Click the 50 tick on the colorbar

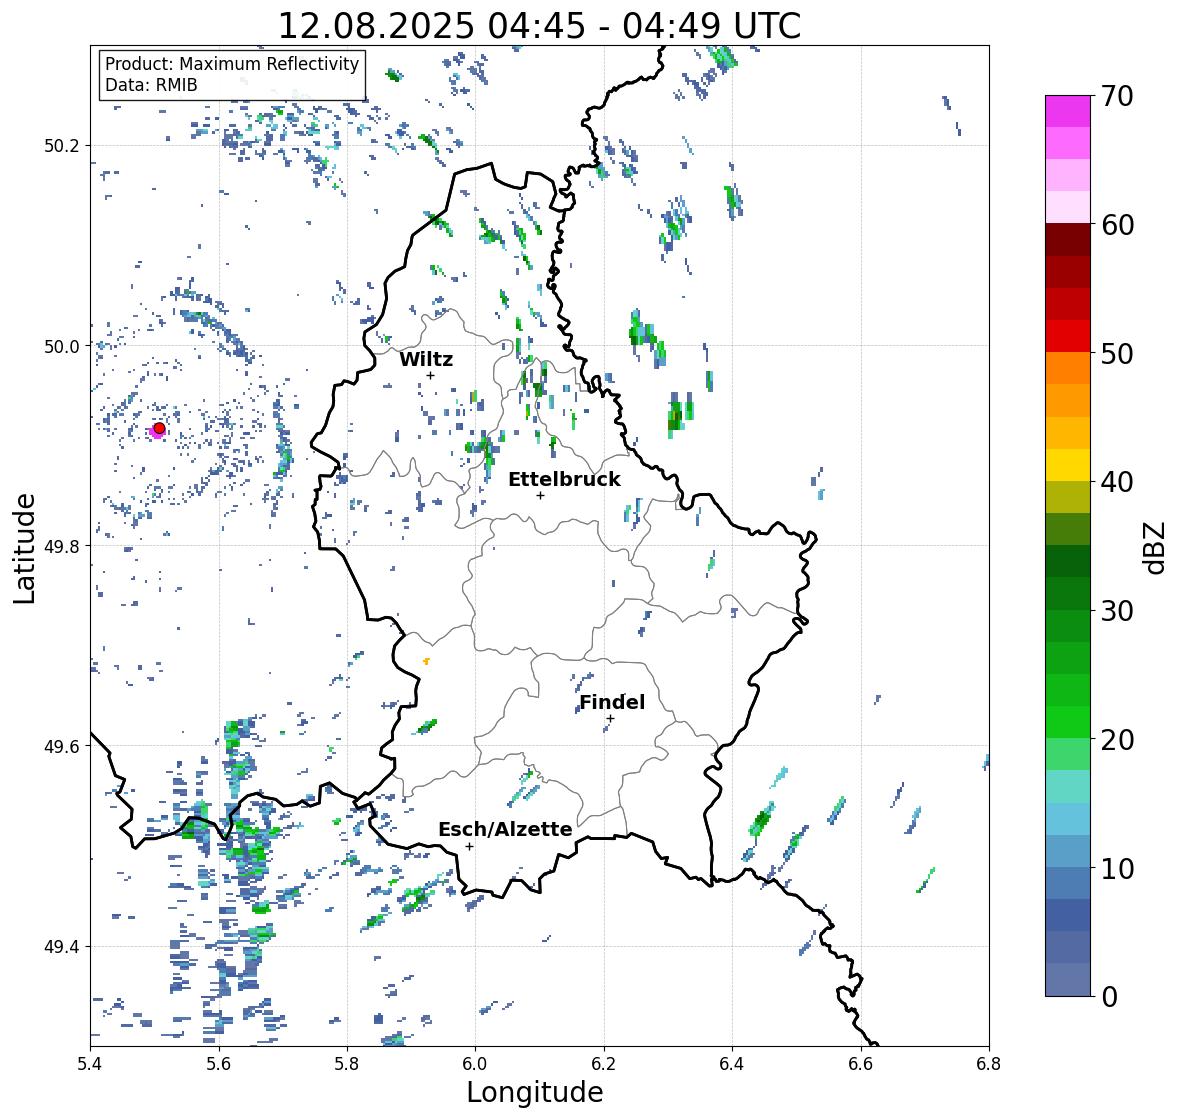click(x=1117, y=353)
